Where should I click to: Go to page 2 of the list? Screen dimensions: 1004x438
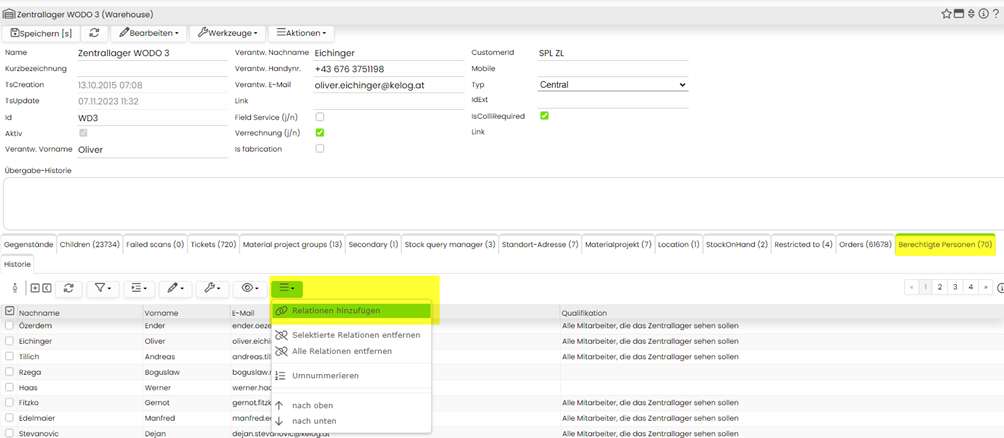coord(939,288)
